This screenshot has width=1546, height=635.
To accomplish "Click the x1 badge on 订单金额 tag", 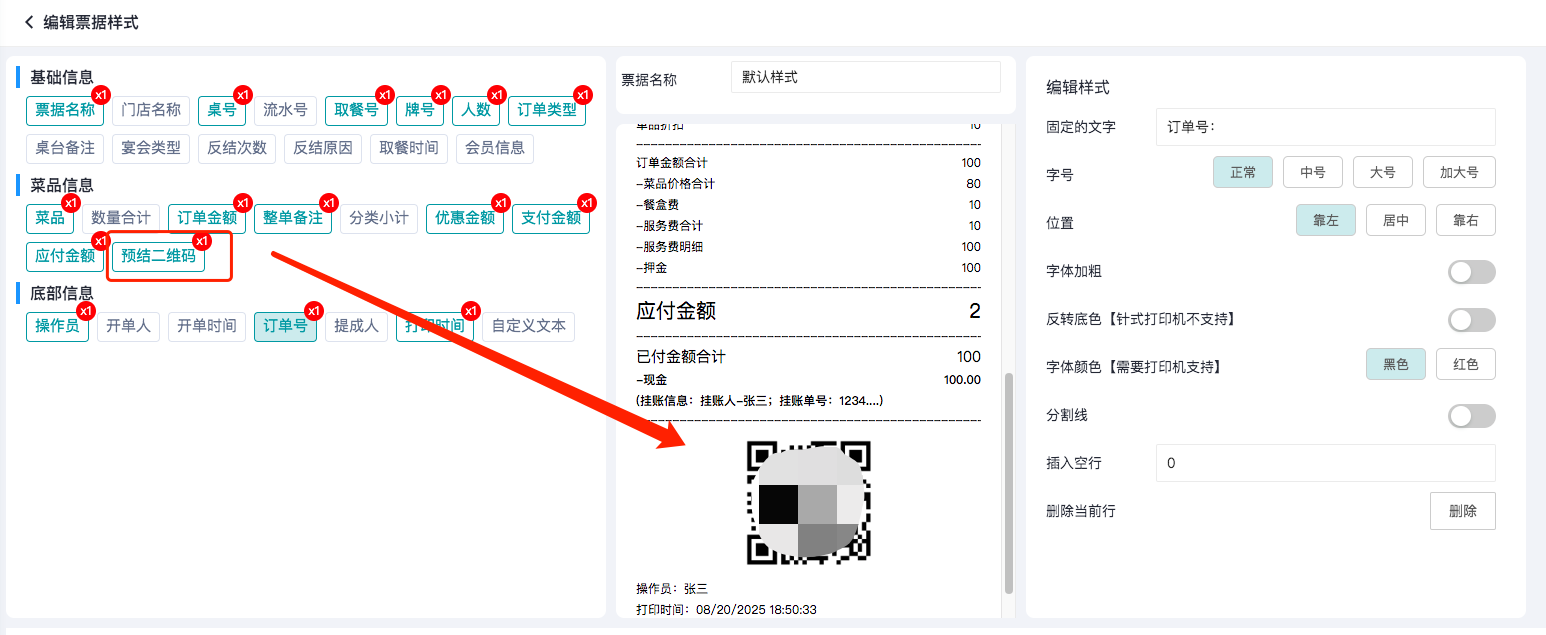I will (x=242, y=203).
